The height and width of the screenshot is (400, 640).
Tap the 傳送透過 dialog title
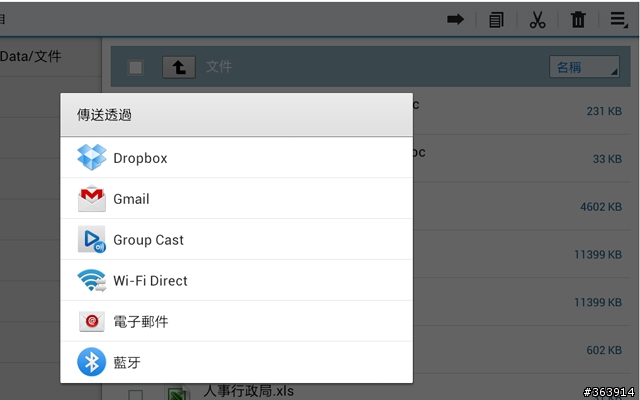pos(104,115)
